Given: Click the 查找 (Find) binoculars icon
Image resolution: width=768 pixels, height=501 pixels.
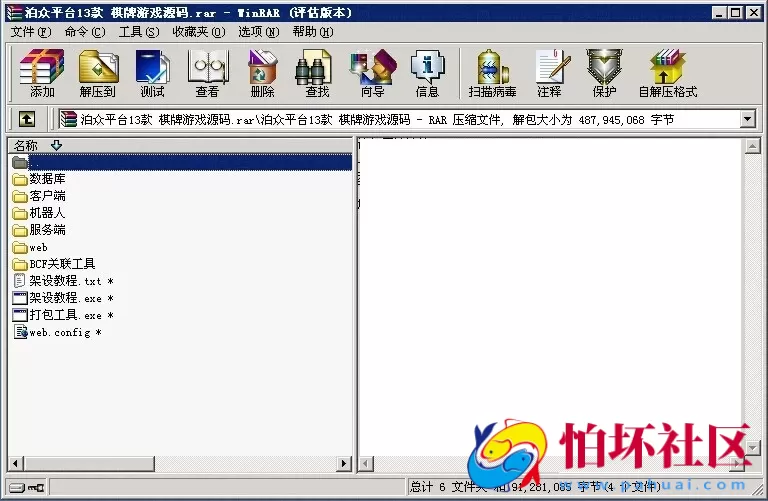Looking at the screenshot, I should click(x=317, y=73).
